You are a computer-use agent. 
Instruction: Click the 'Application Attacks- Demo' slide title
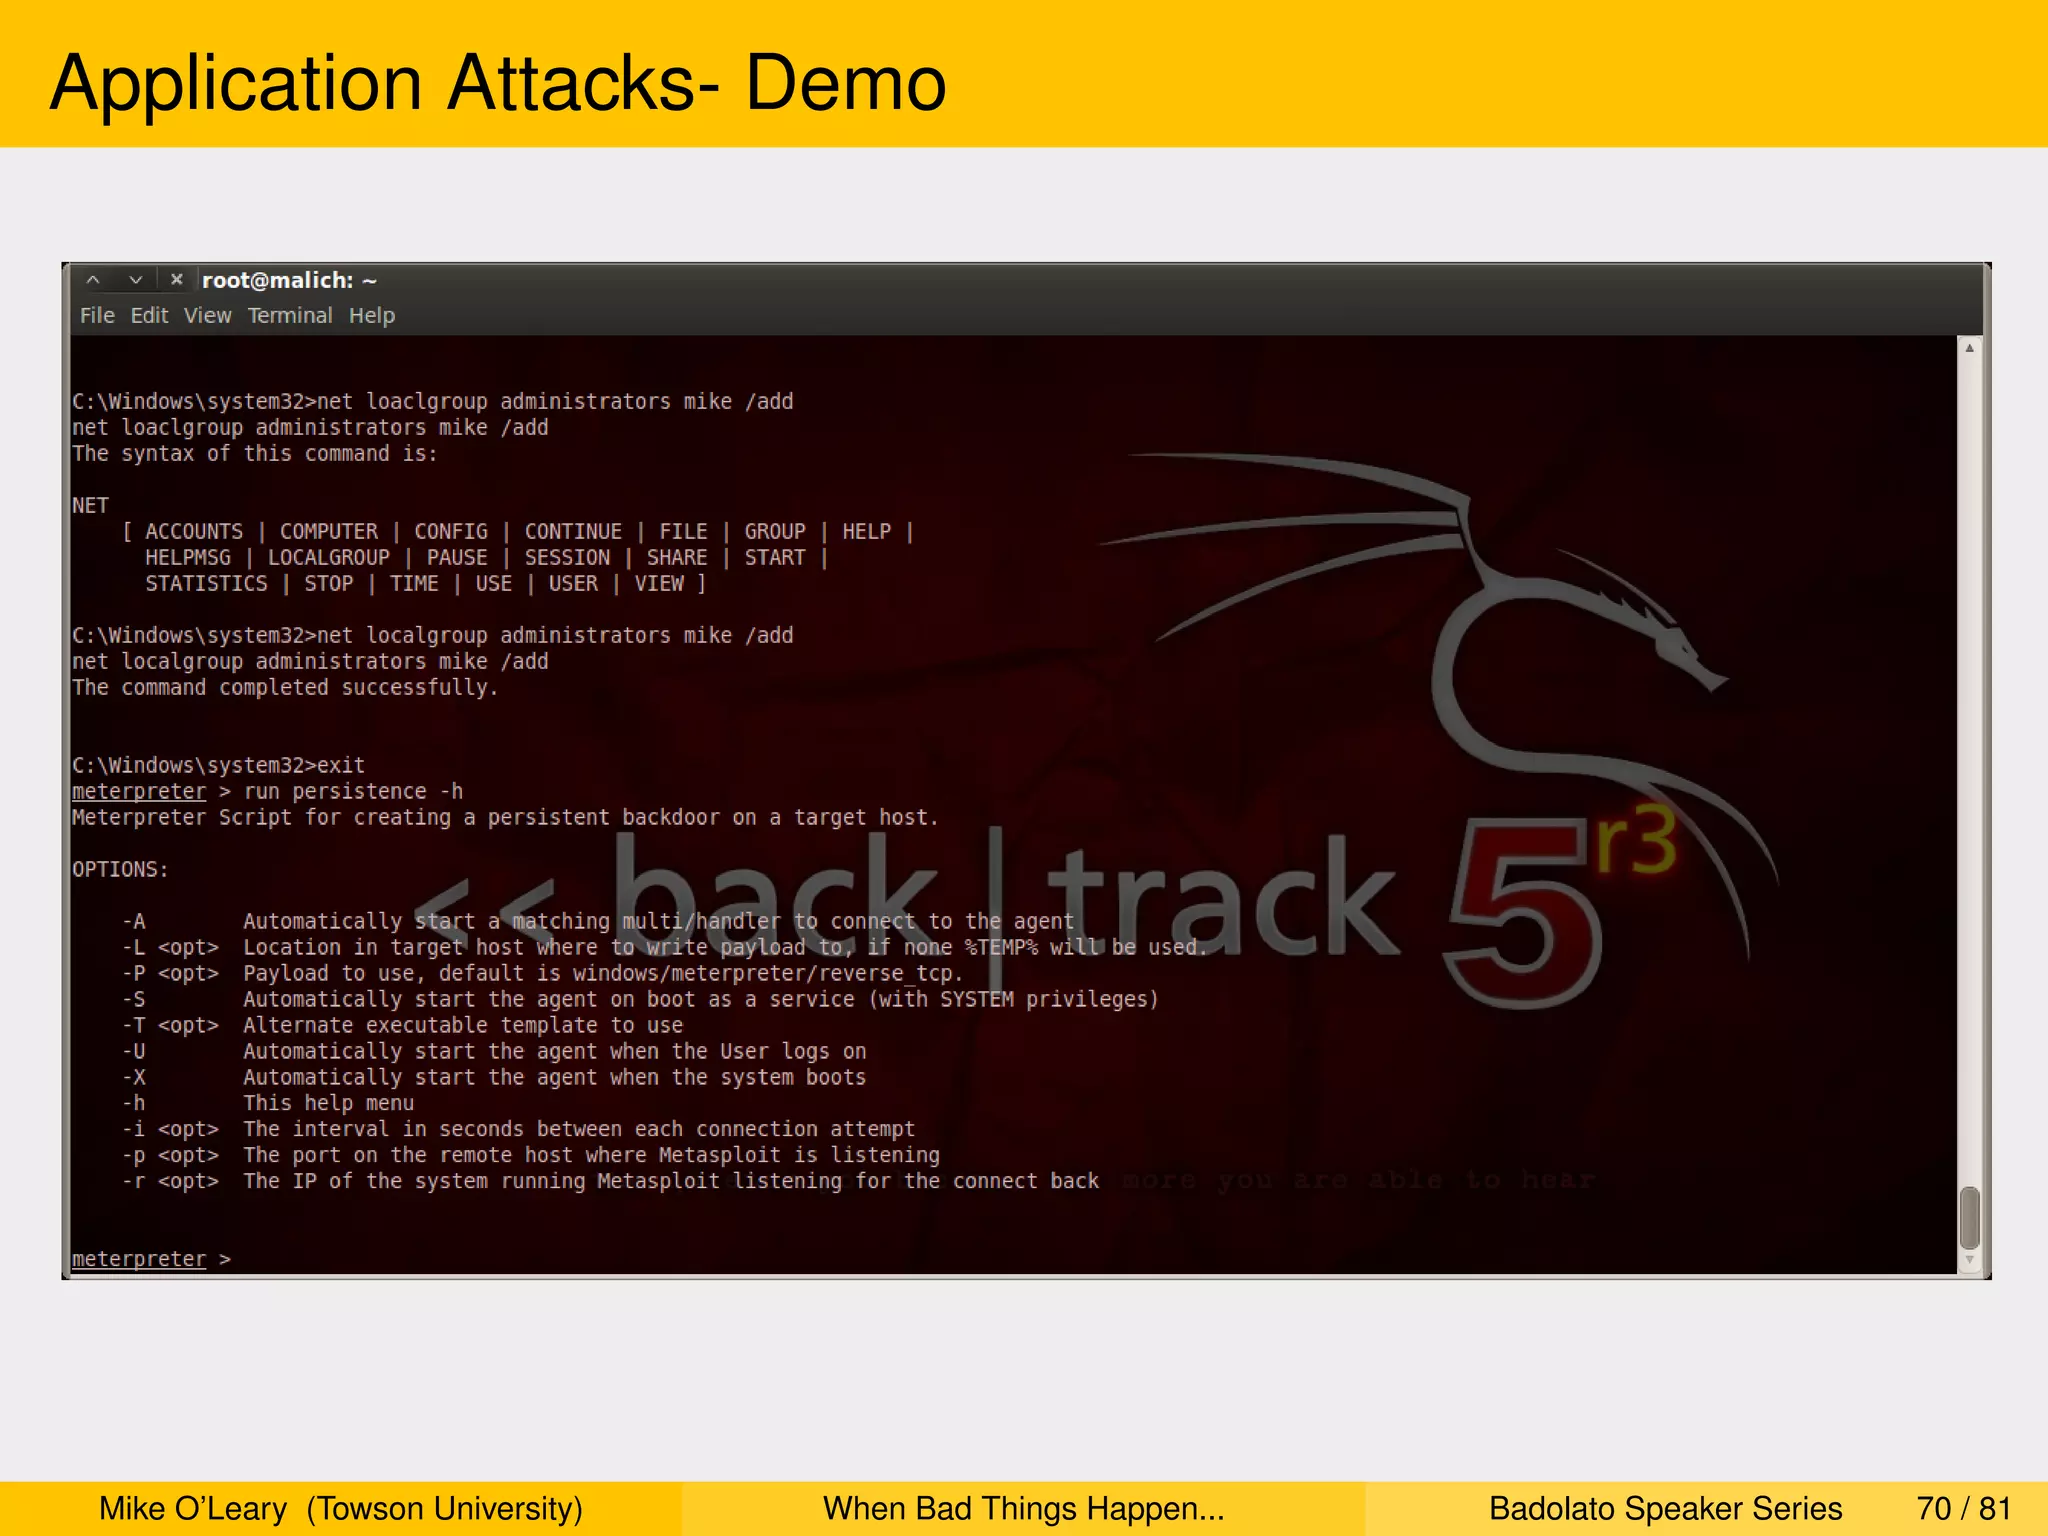pos(498,83)
